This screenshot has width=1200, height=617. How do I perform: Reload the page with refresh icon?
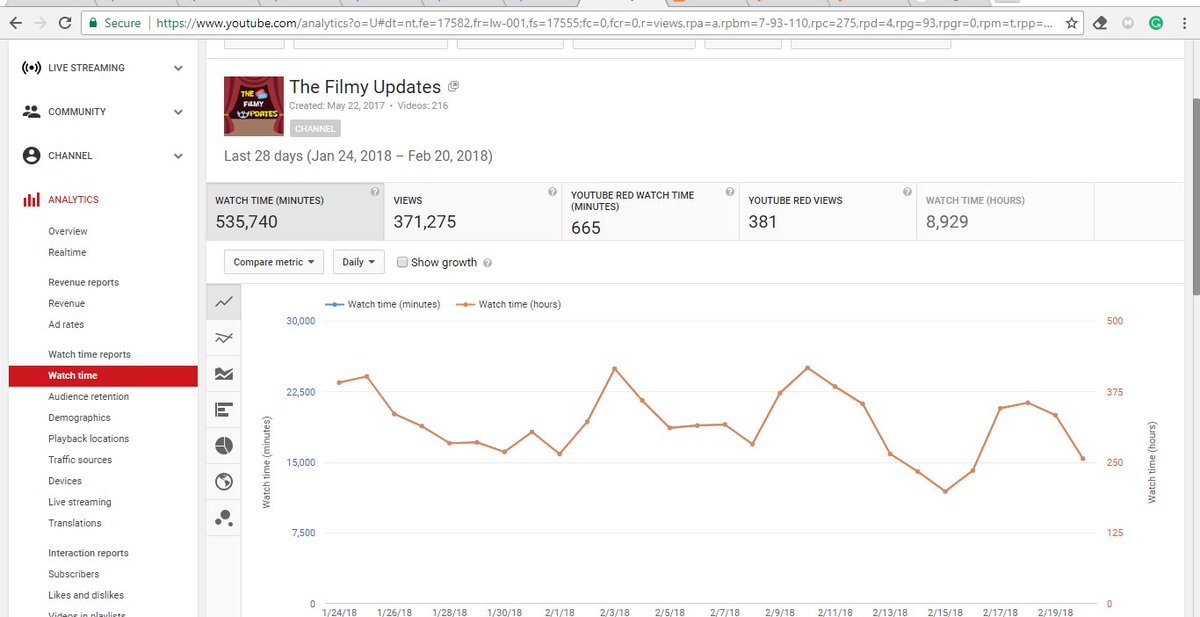point(64,22)
